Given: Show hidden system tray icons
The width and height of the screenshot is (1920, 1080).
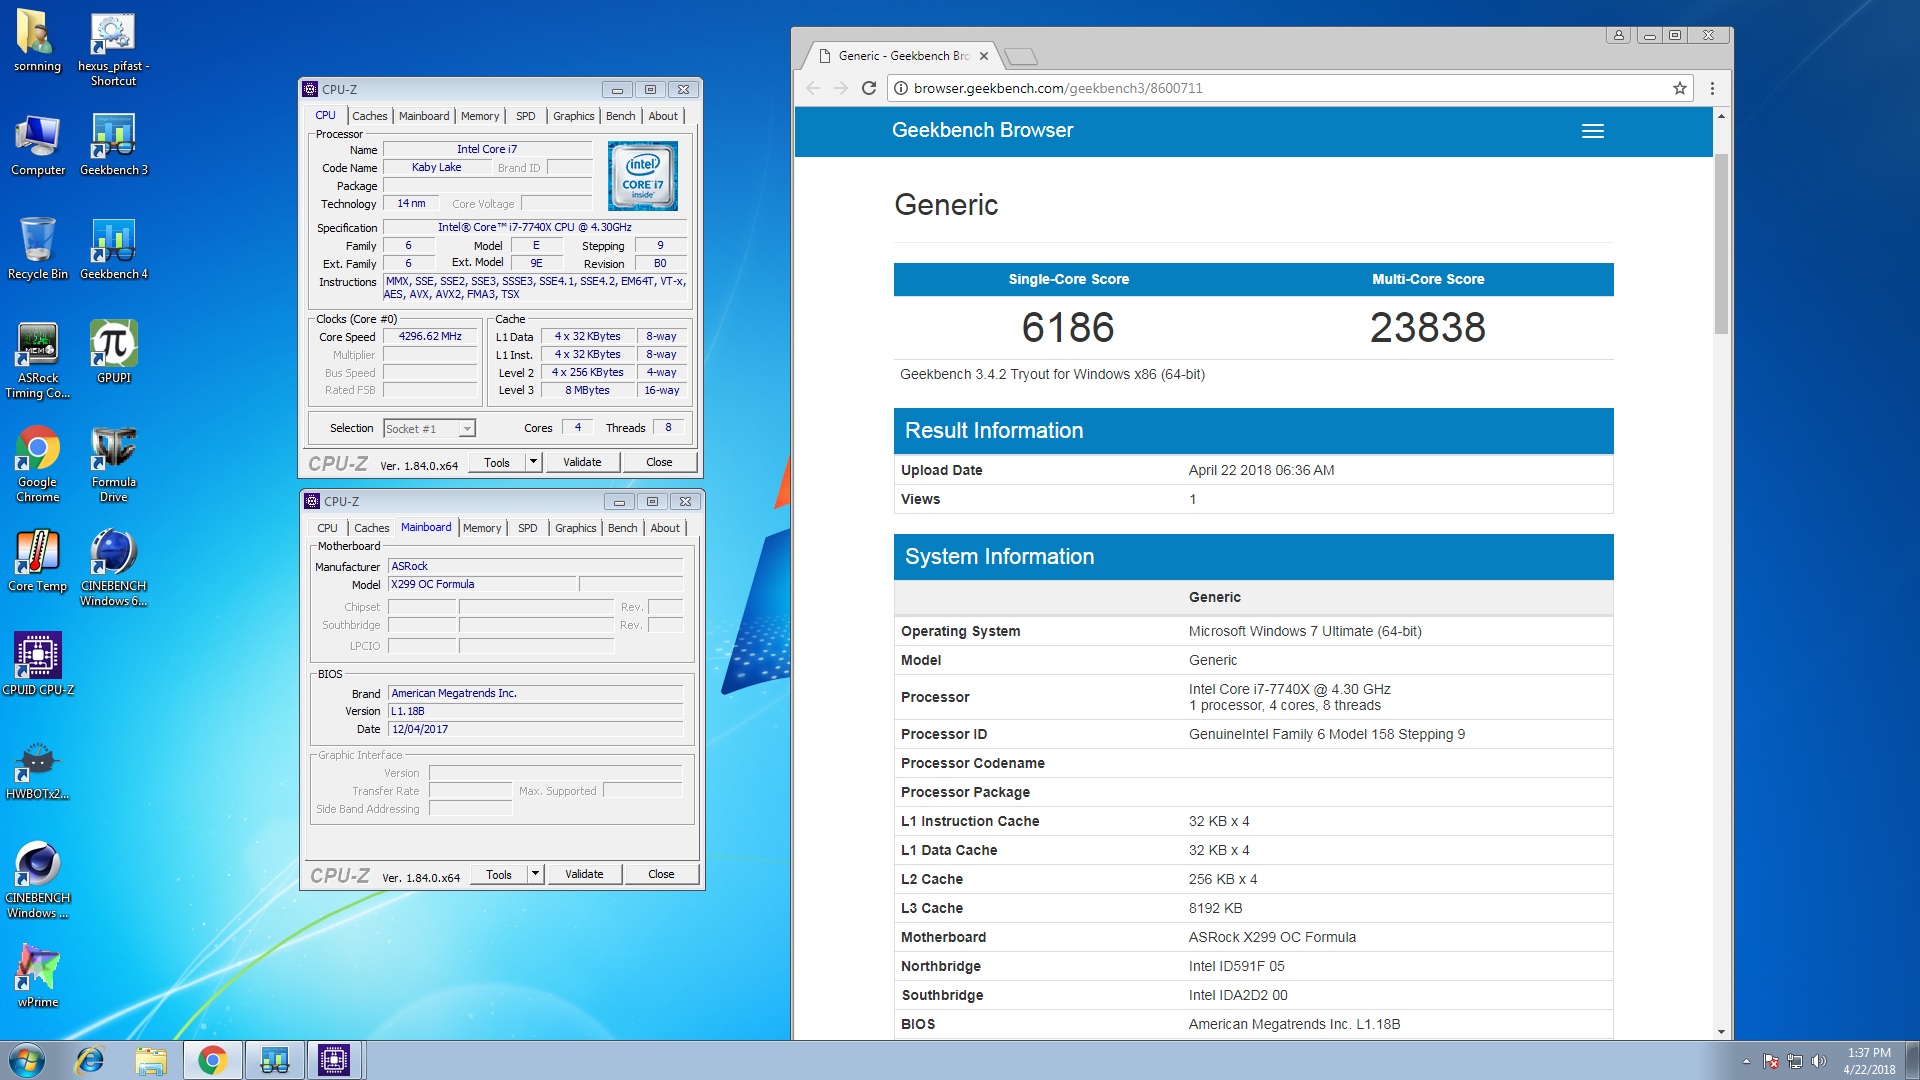Looking at the screenshot, I should (x=1746, y=1061).
